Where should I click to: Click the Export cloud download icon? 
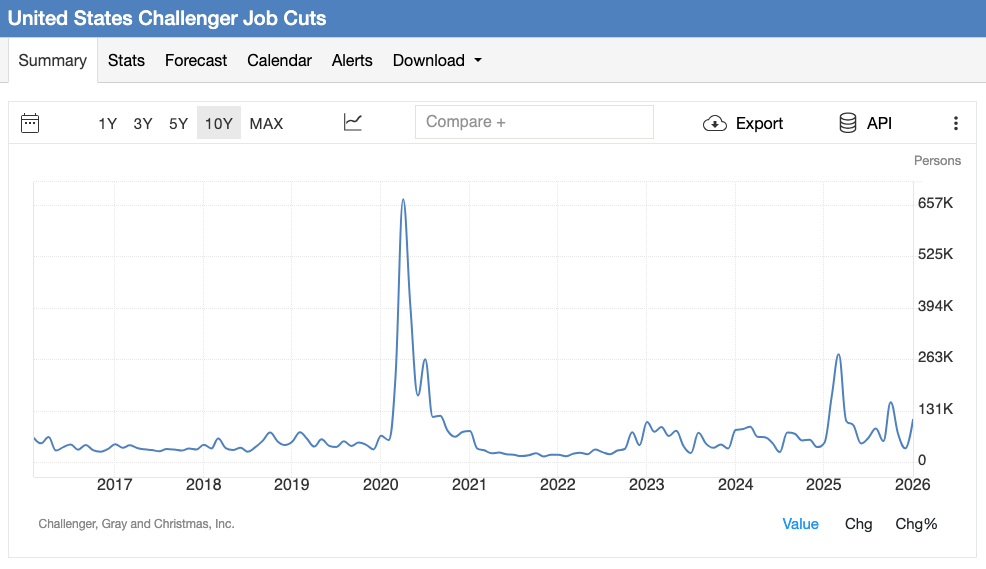click(714, 123)
